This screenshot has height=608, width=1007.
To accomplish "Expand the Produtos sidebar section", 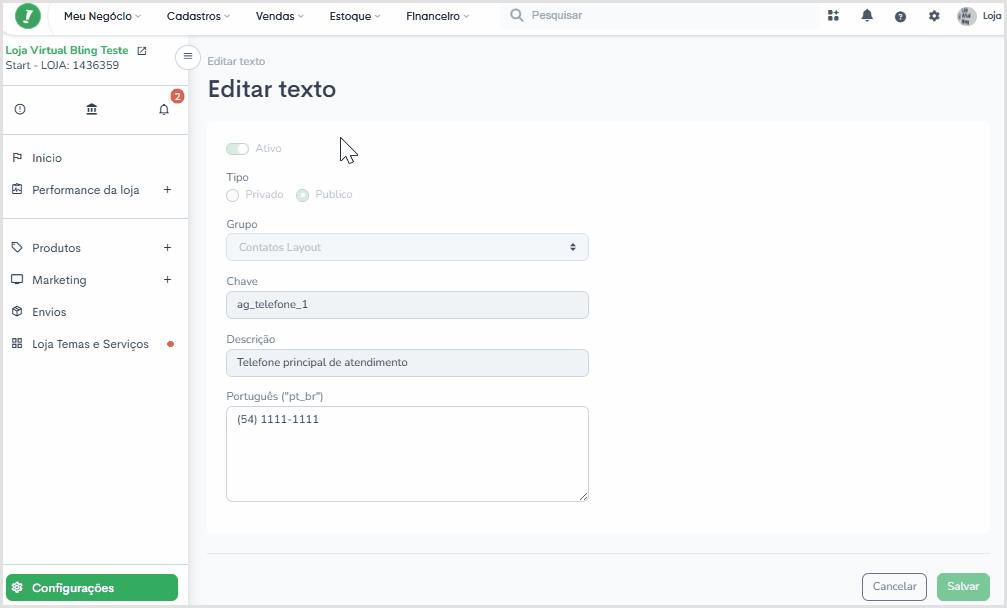I will (168, 248).
